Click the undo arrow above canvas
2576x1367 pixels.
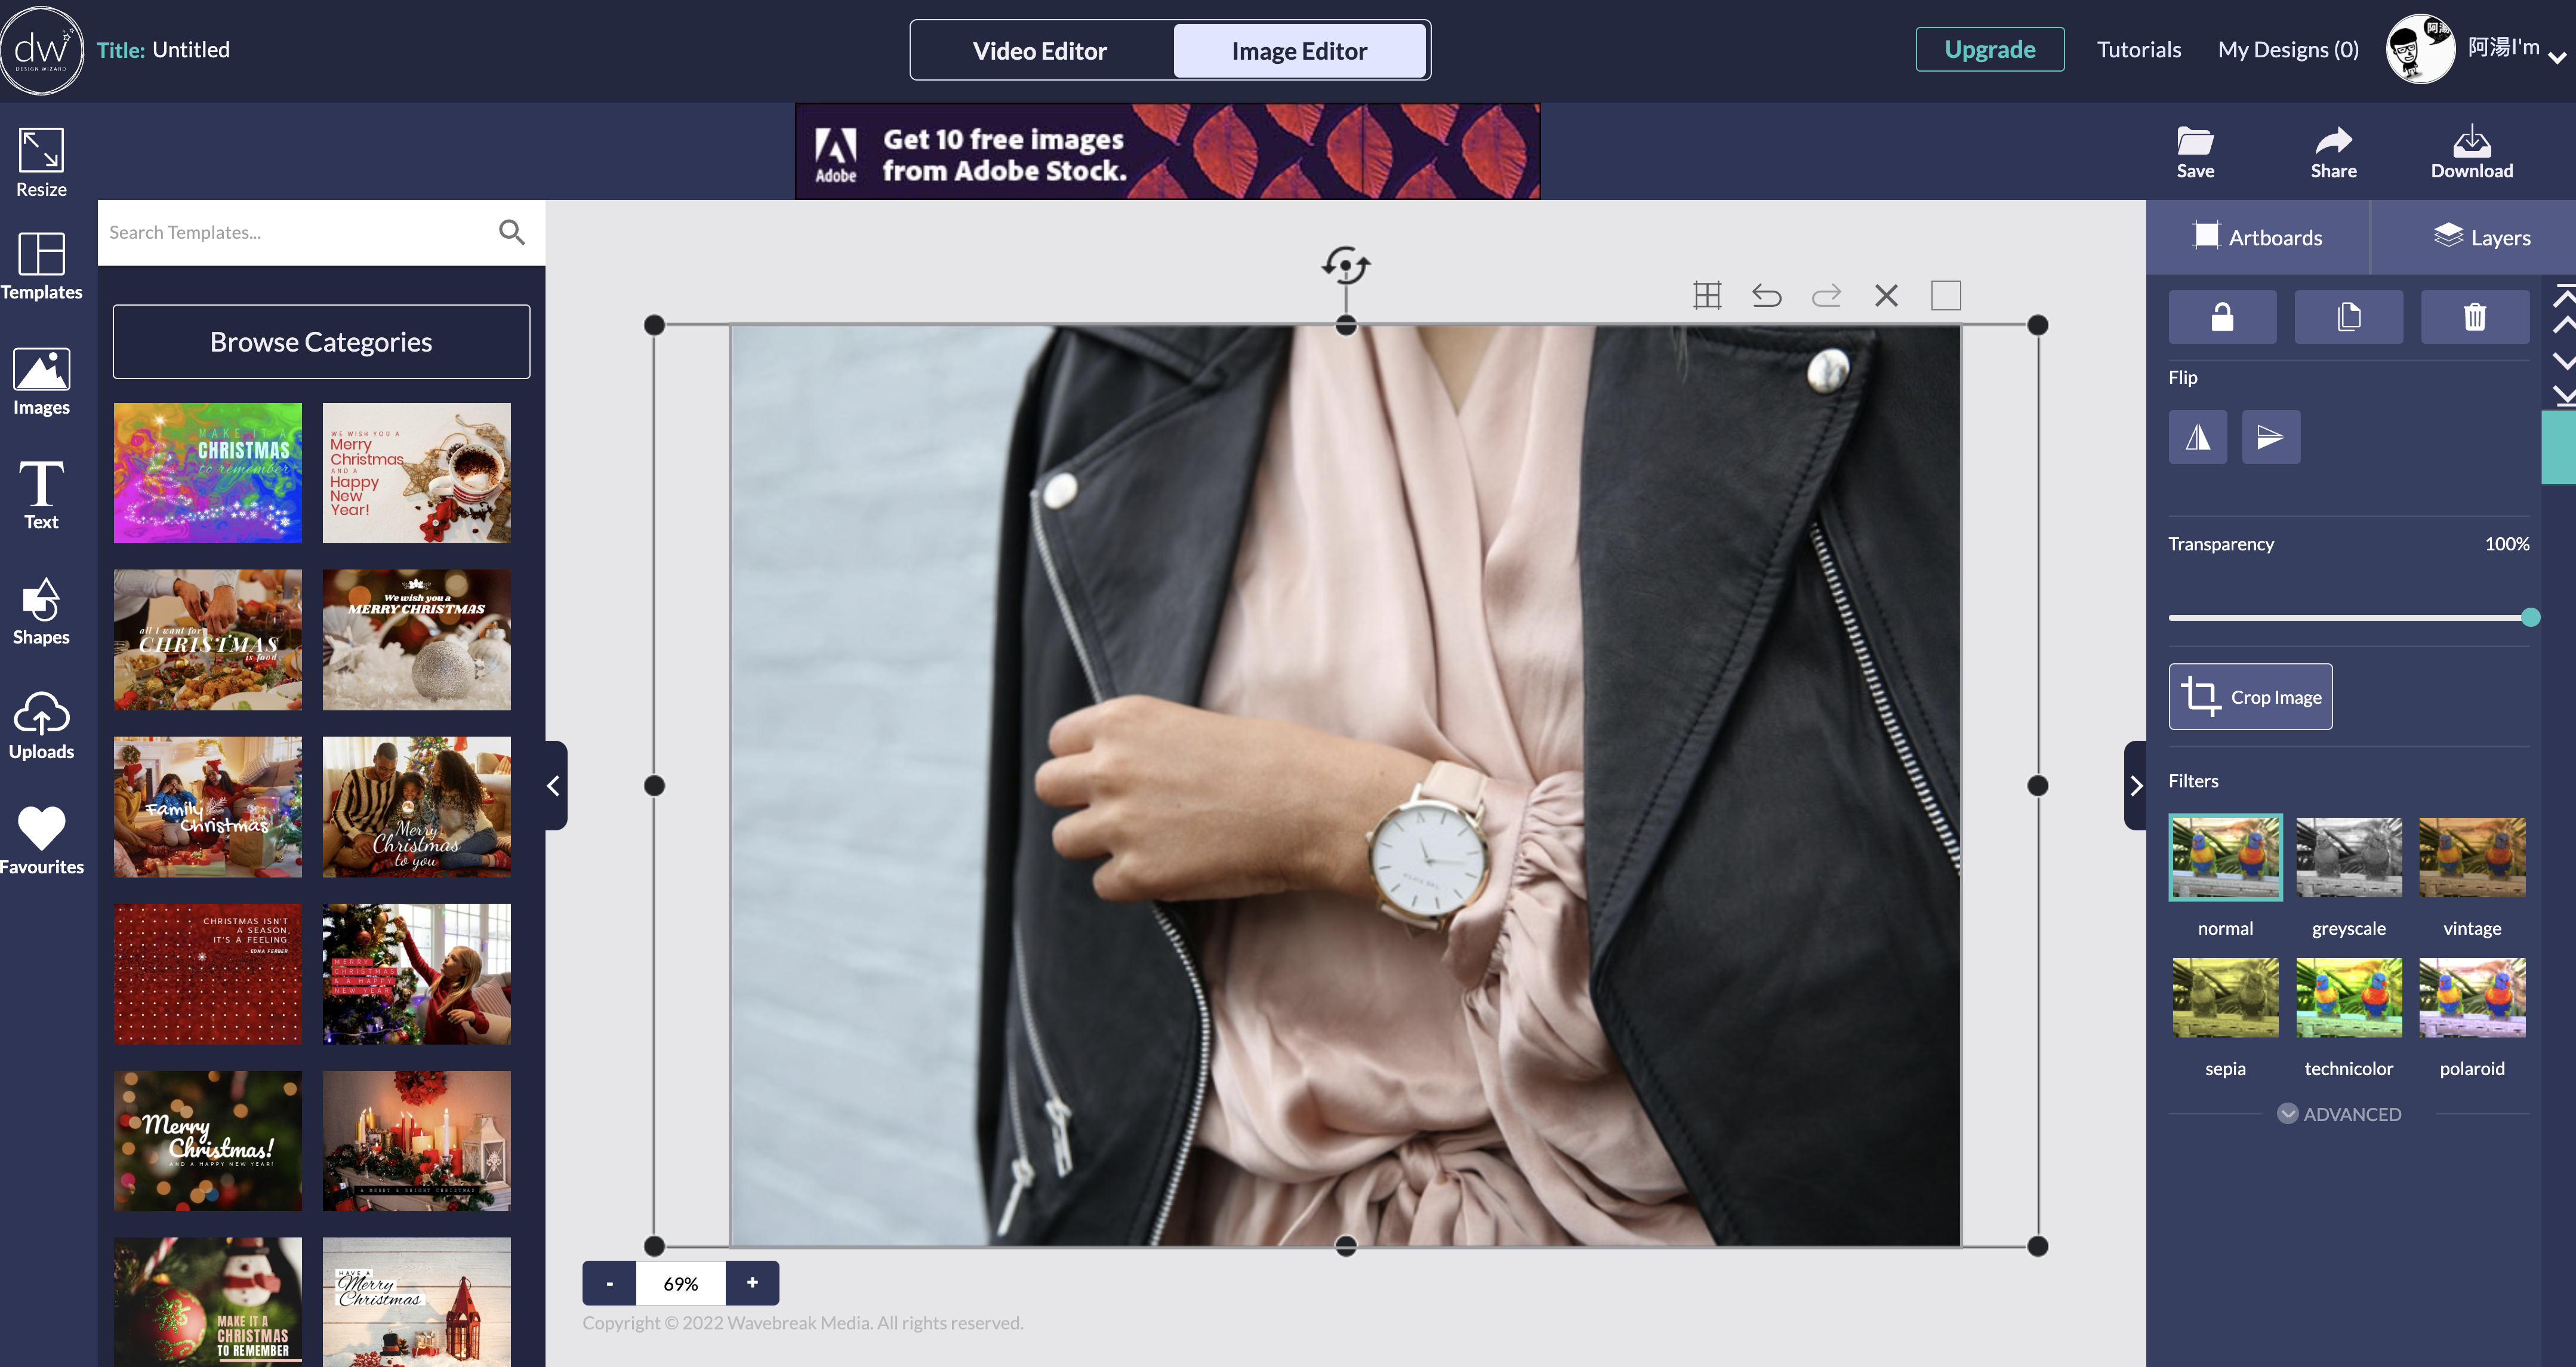point(1766,296)
